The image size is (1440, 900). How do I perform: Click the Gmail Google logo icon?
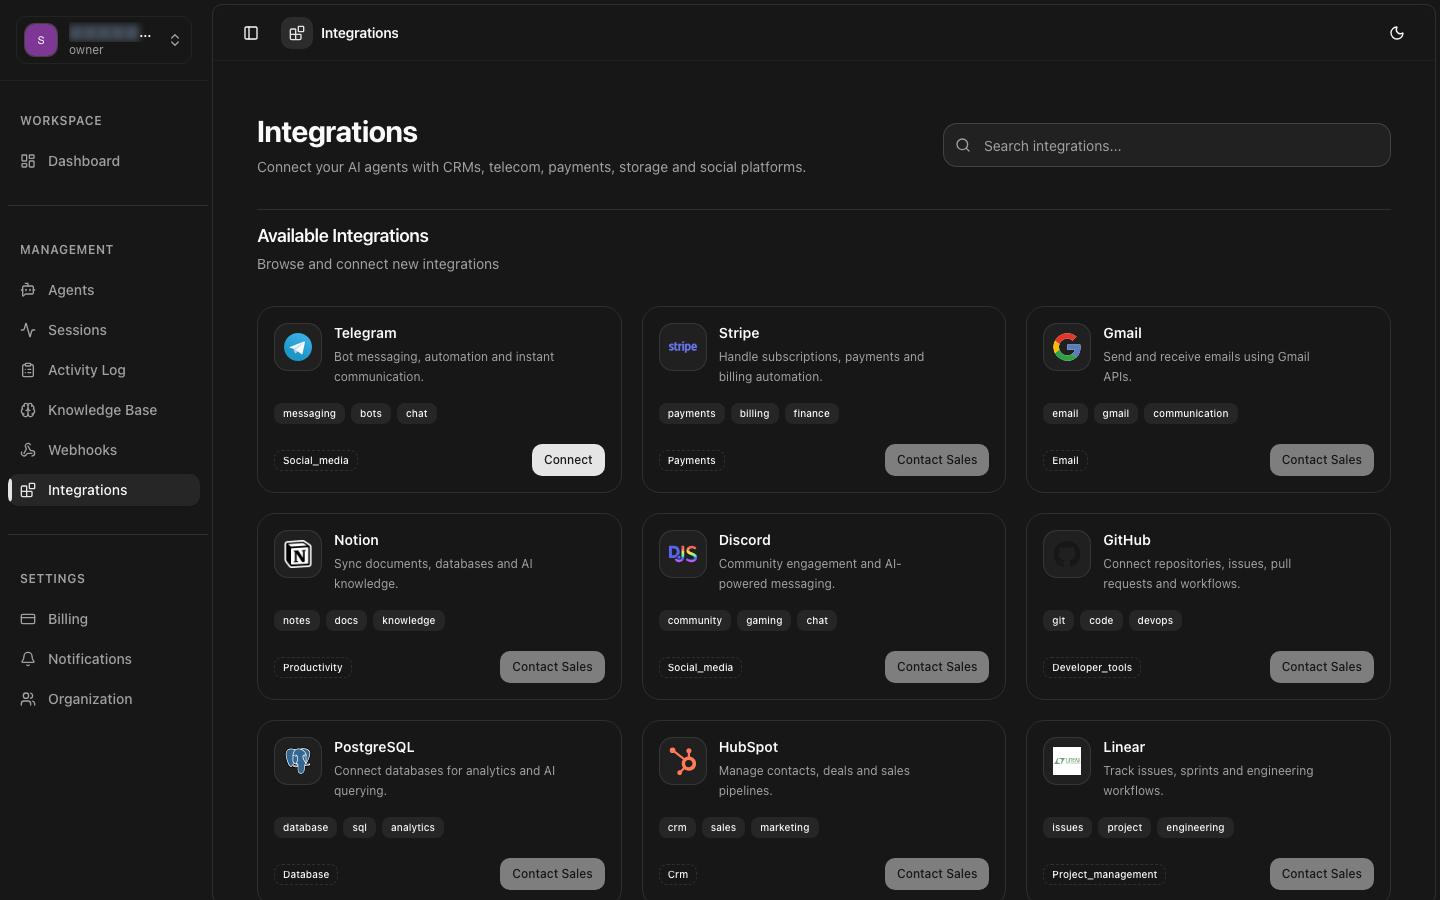point(1067,347)
